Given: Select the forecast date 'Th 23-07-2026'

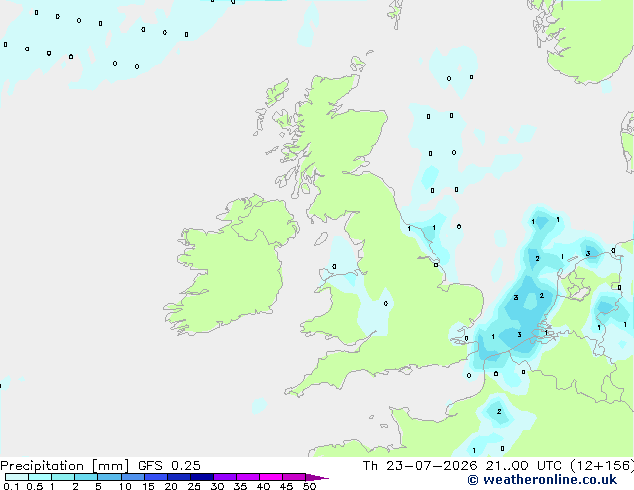Looking at the screenshot, I should [x=419, y=466].
